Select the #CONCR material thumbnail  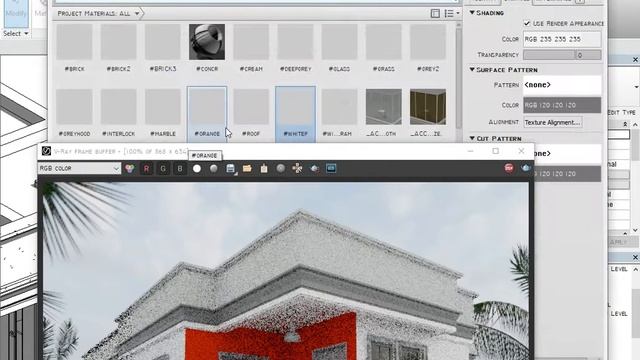(207, 42)
